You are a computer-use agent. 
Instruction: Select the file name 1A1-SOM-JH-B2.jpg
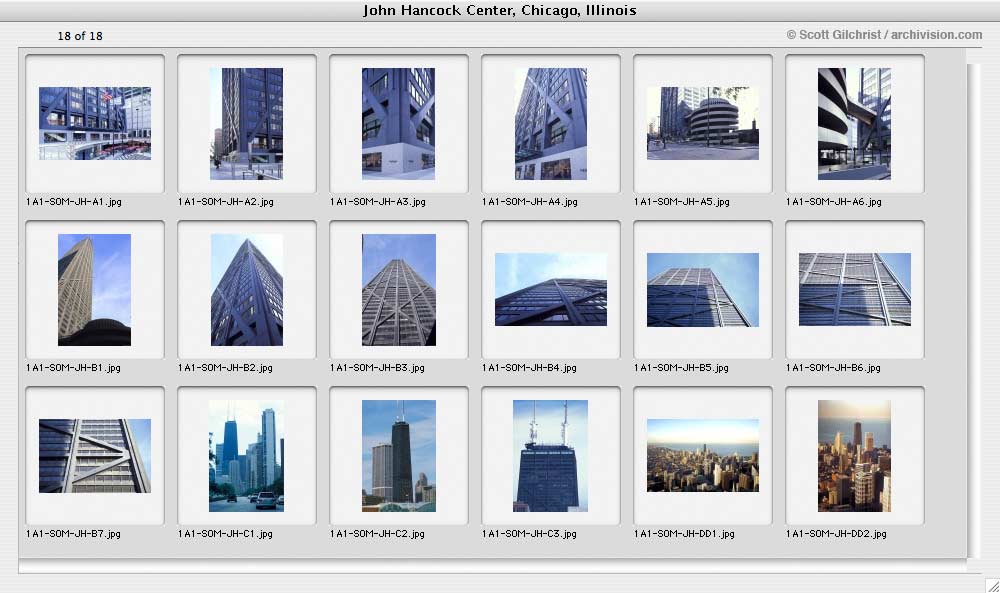tap(225, 368)
